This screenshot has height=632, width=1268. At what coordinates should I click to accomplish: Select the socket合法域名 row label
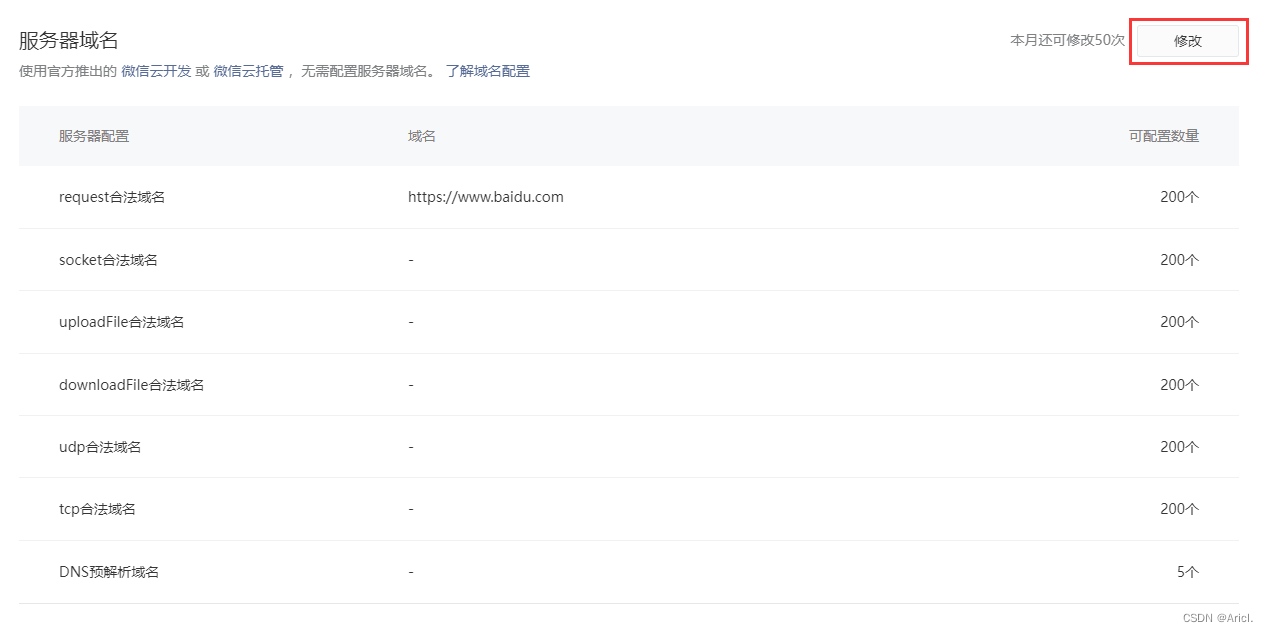pos(108,260)
